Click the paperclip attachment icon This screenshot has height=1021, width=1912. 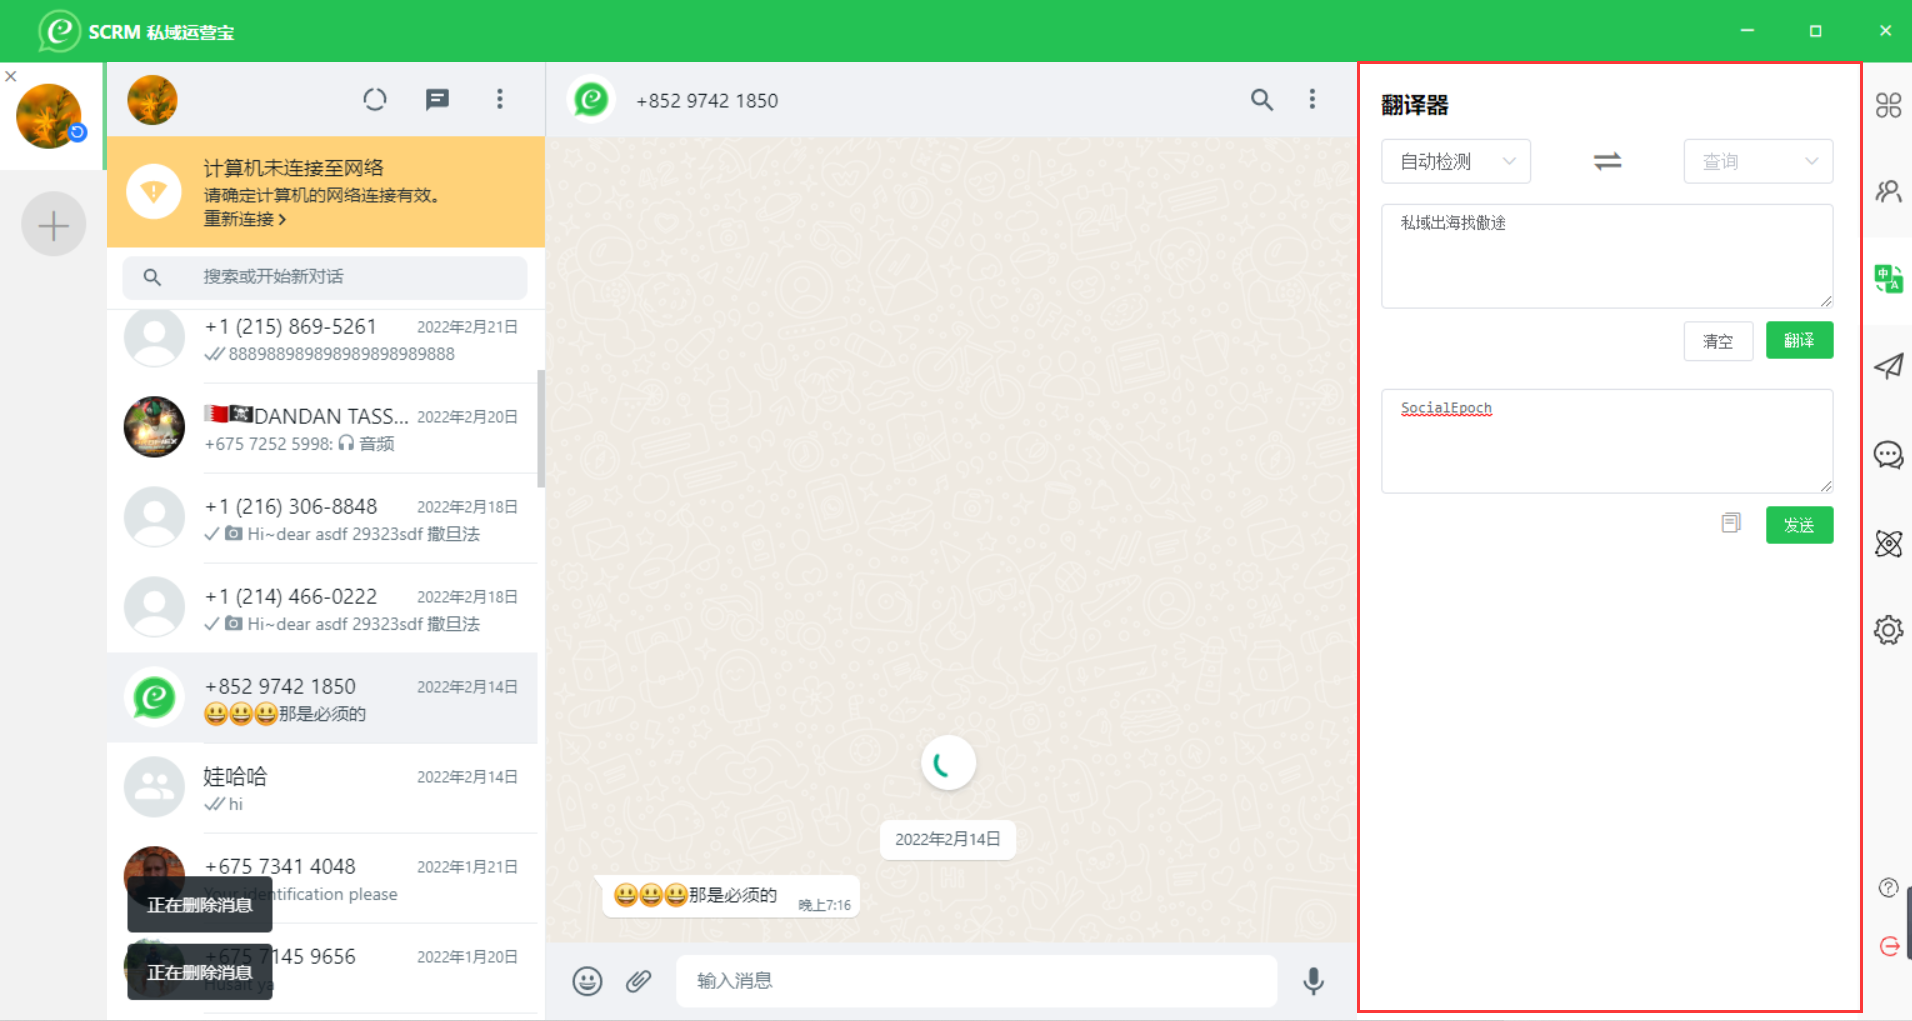[639, 981]
